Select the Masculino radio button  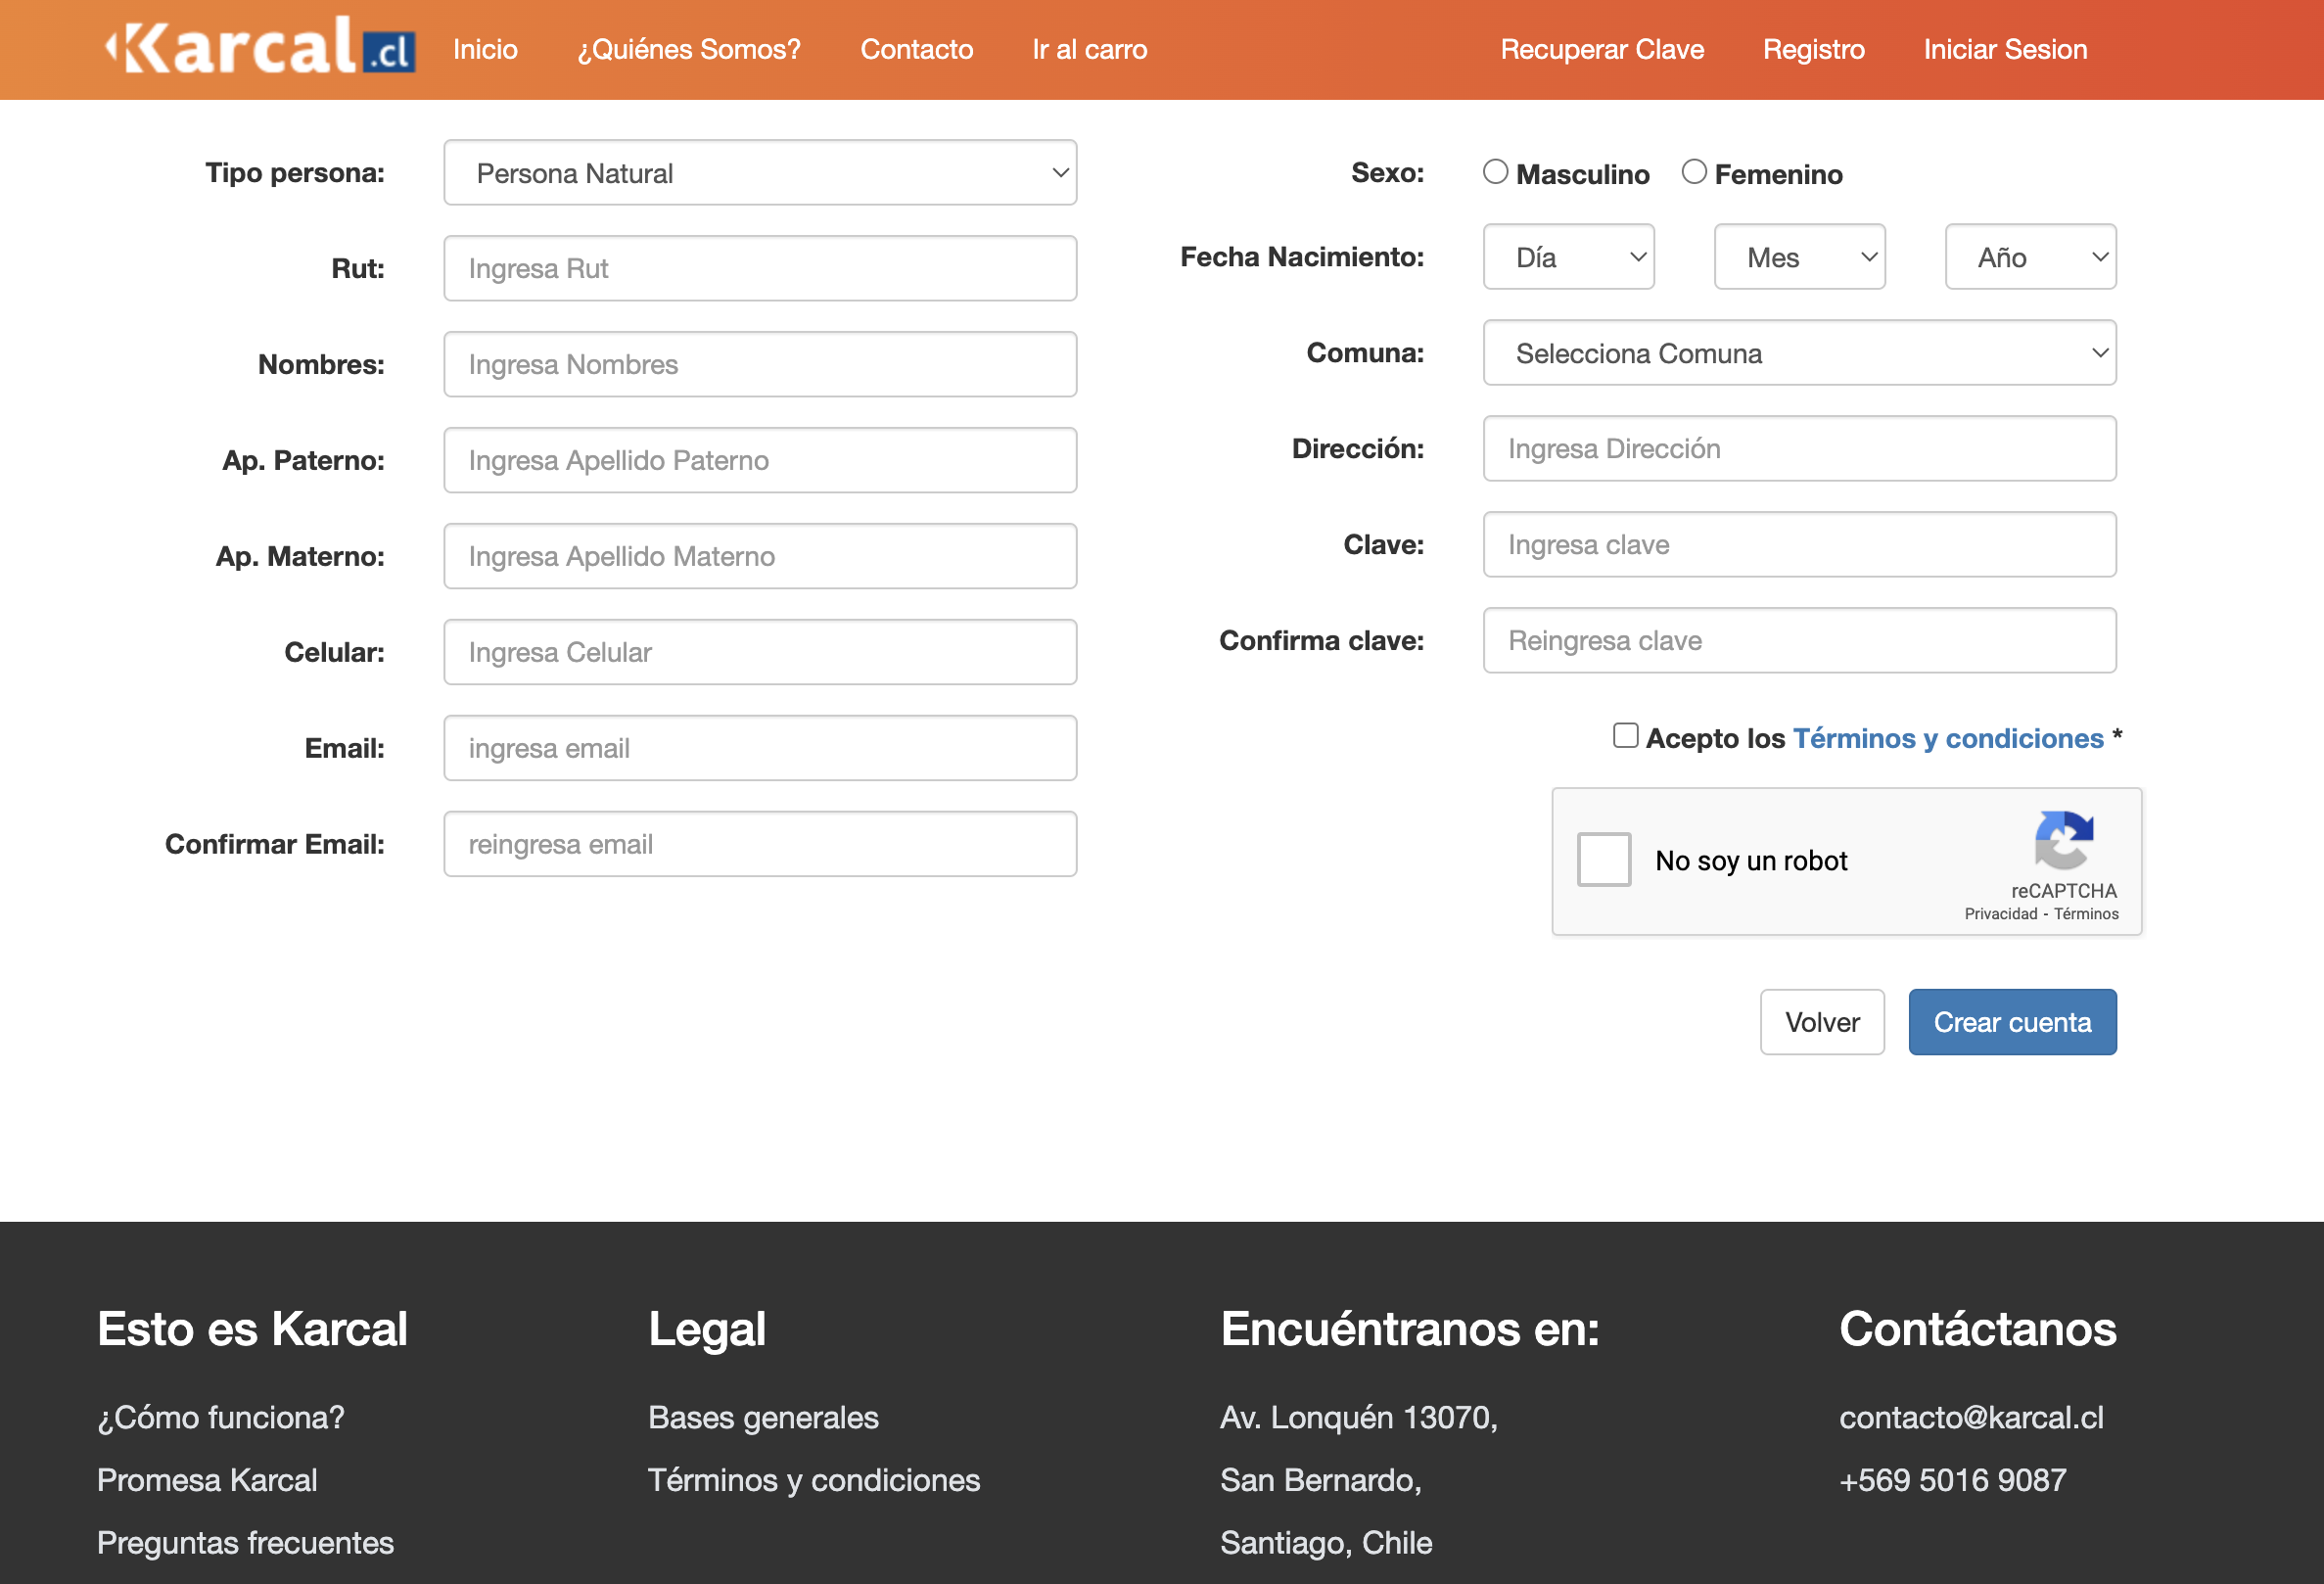[1495, 172]
